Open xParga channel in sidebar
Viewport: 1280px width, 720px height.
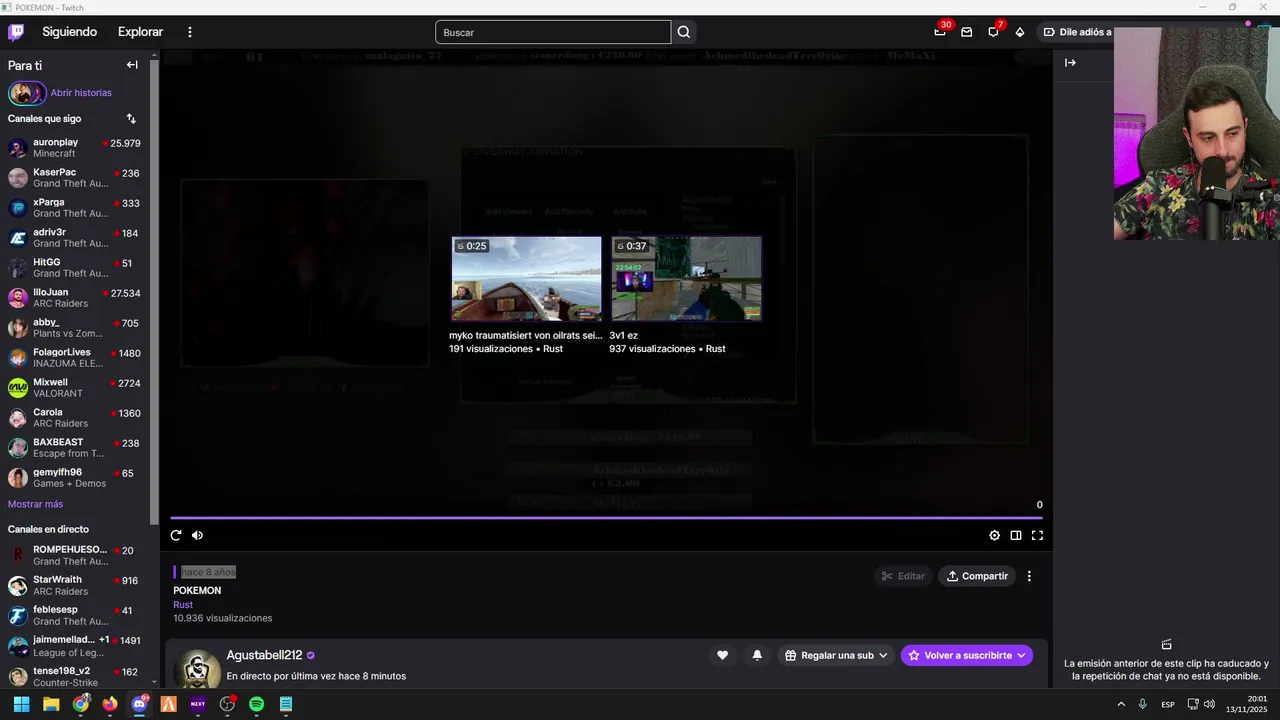click(x=75, y=208)
